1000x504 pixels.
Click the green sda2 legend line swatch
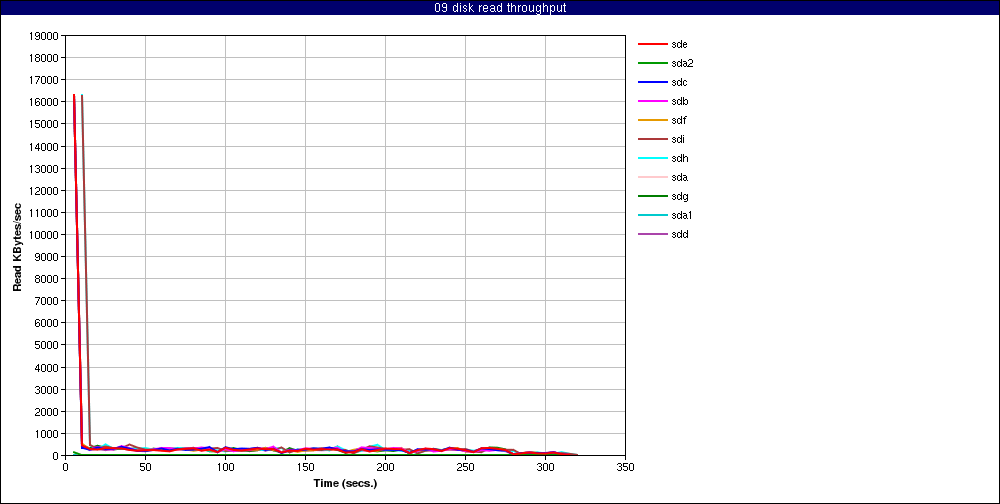652,64
